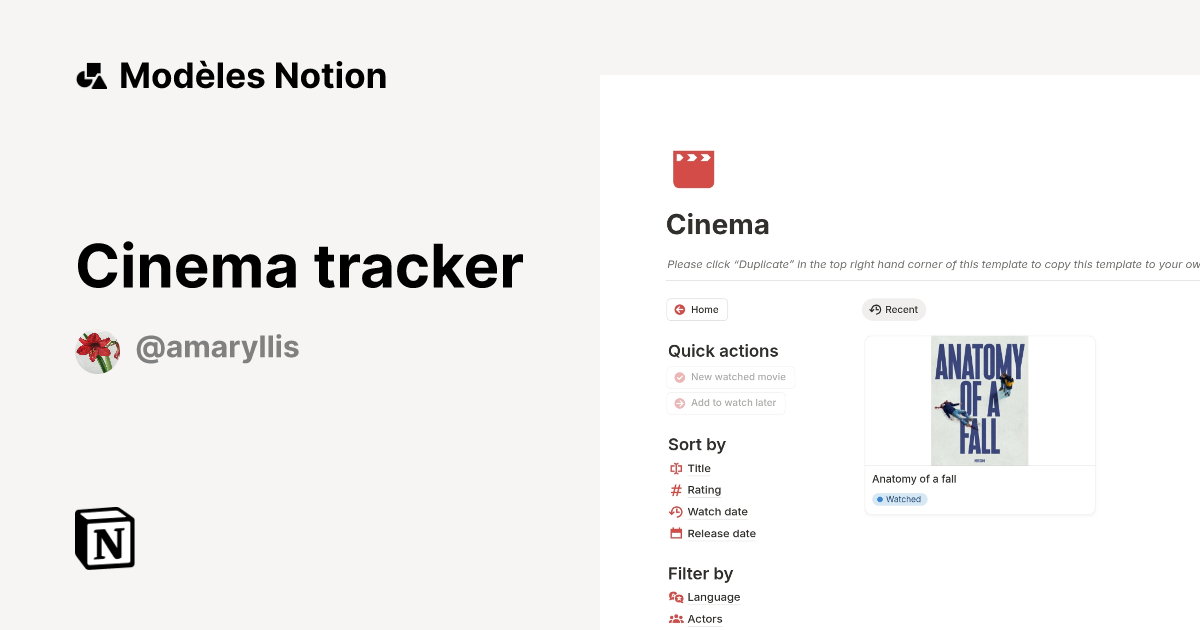This screenshot has width=1200, height=630.
Task: Click the hash icon beside Rating
Action: (675, 489)
